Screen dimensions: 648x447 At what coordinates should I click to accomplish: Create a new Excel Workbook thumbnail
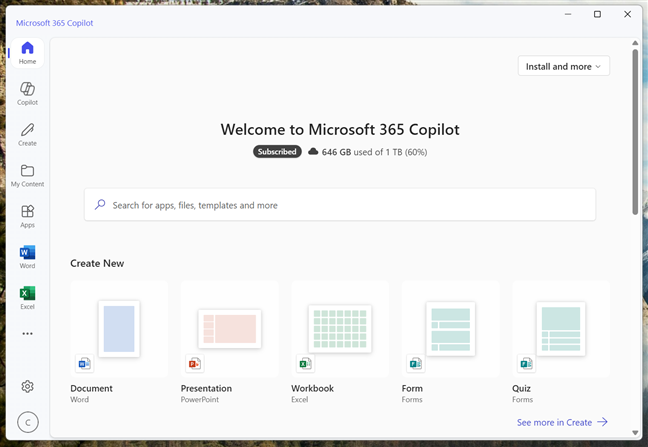click(x=340, y=329)
